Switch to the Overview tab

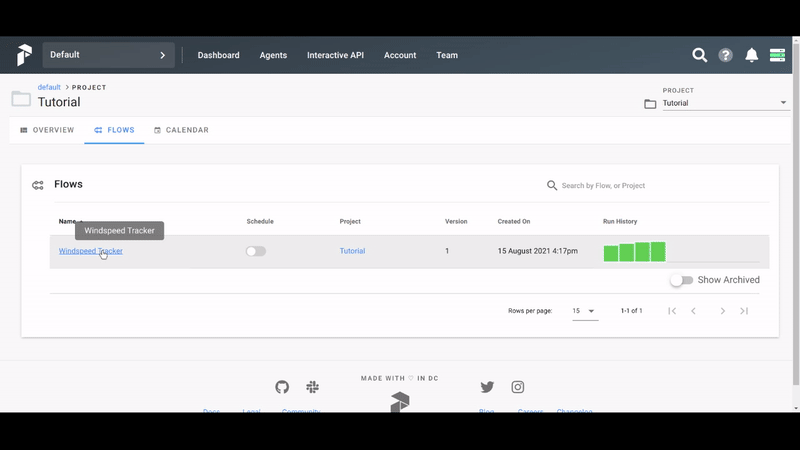47,130
